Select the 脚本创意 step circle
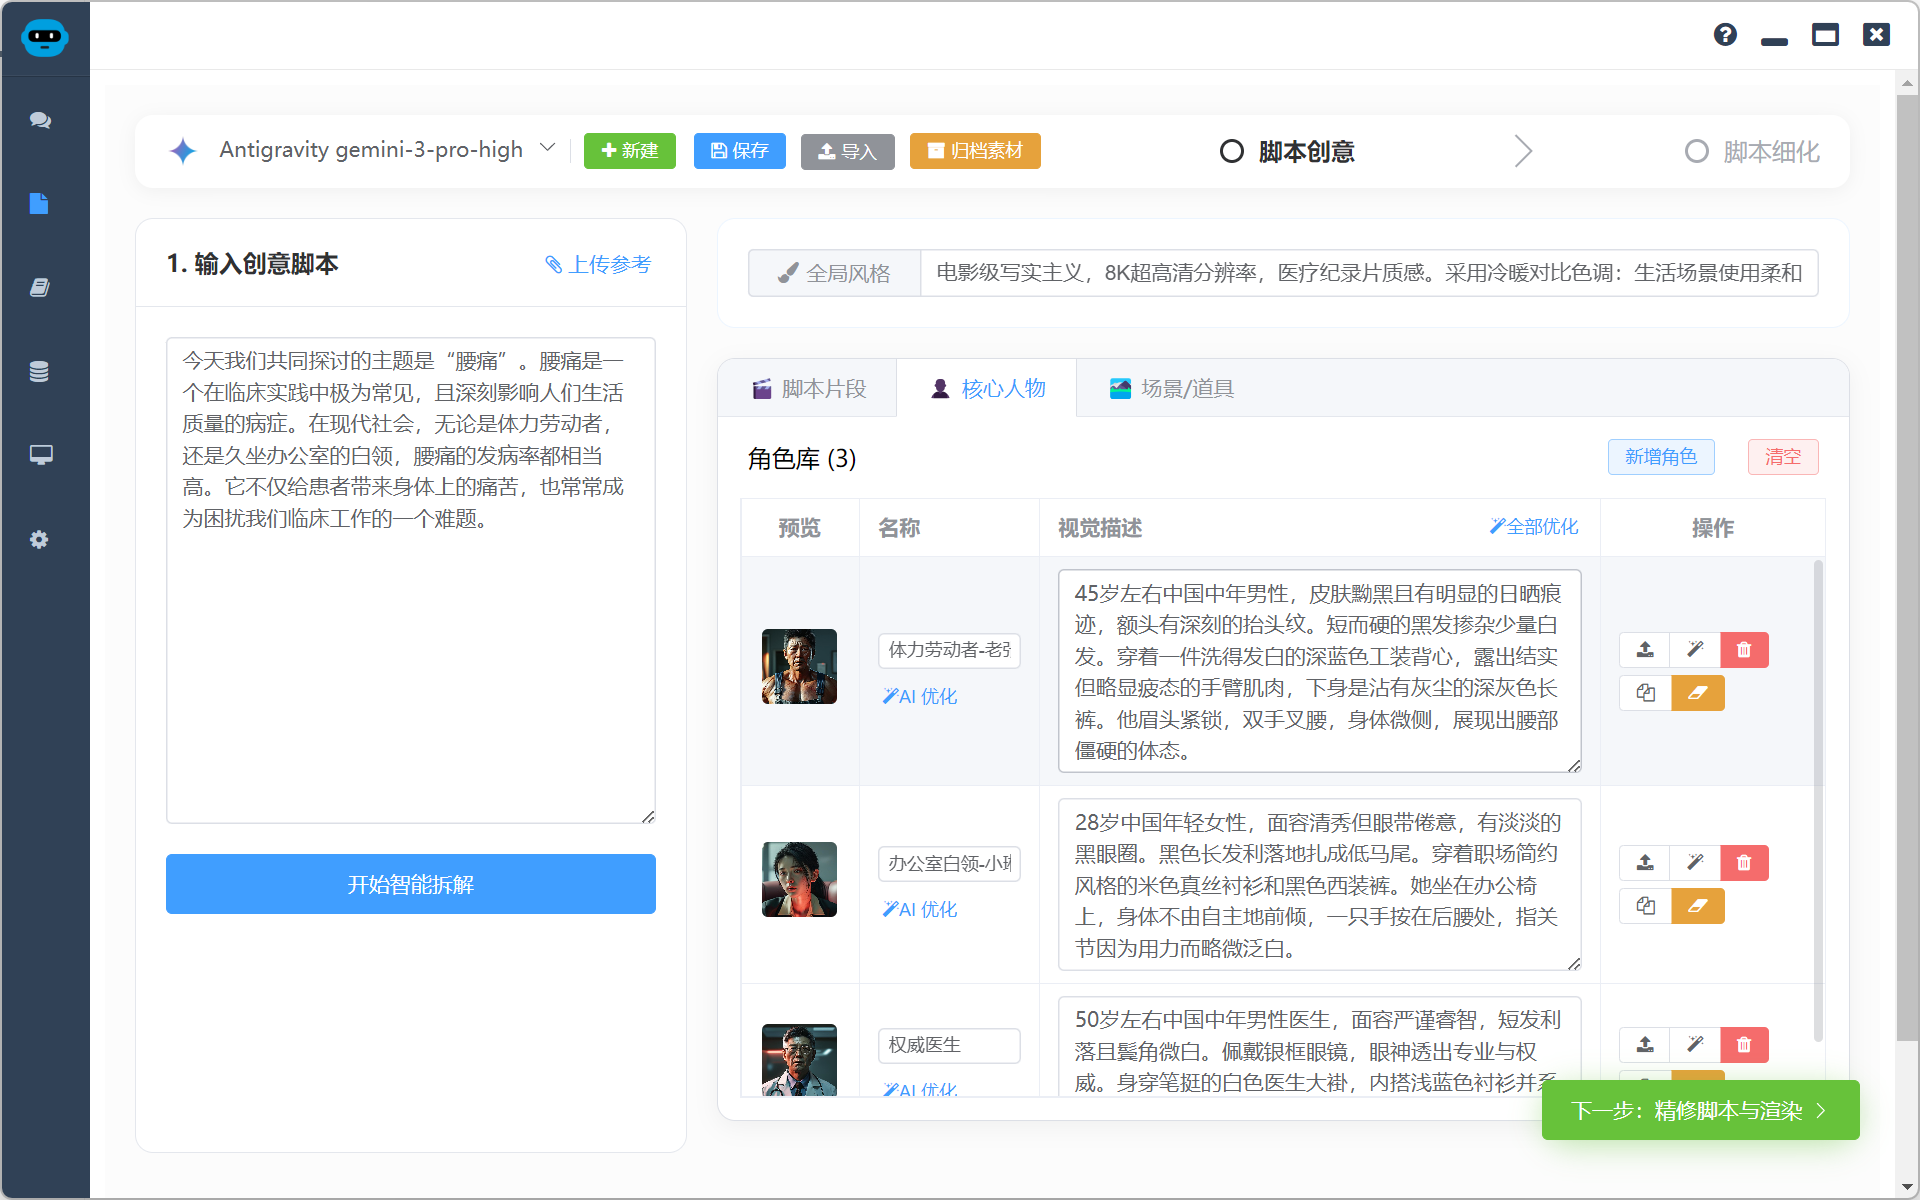Screen dimensions: 1920x1200 [x=1232, y=151]
